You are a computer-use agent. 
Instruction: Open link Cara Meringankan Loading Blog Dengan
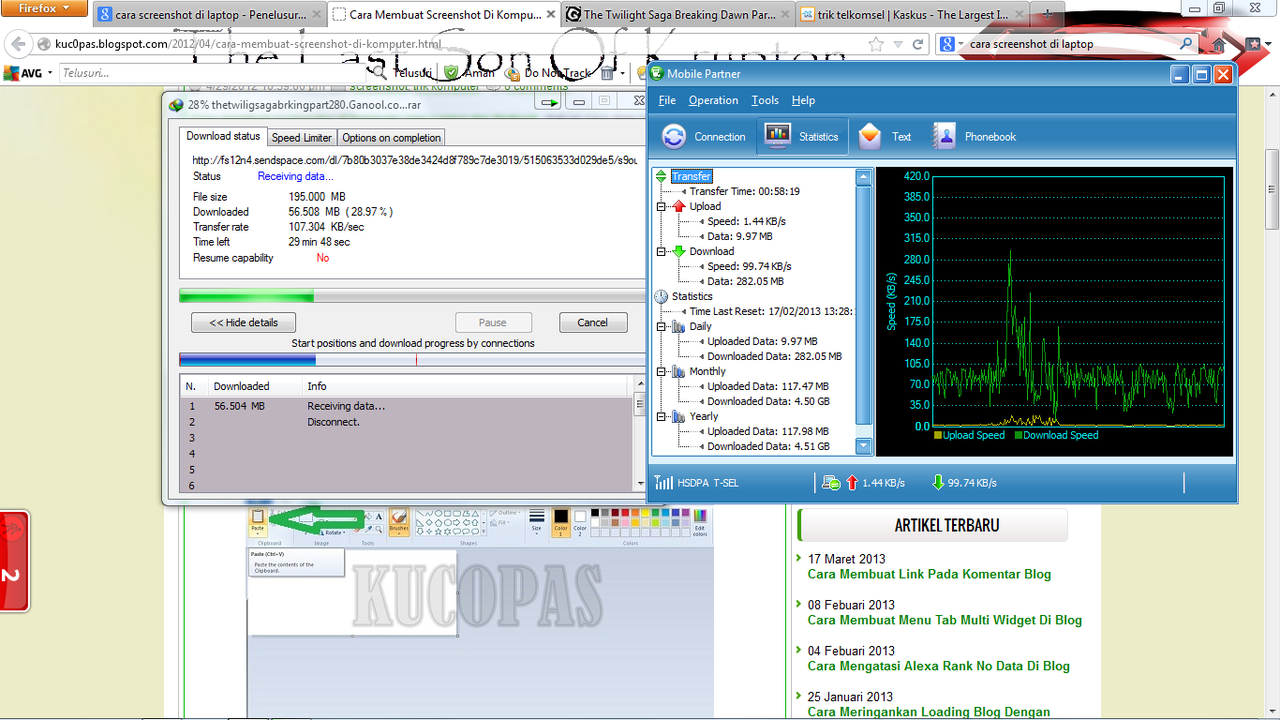(928, 712)
